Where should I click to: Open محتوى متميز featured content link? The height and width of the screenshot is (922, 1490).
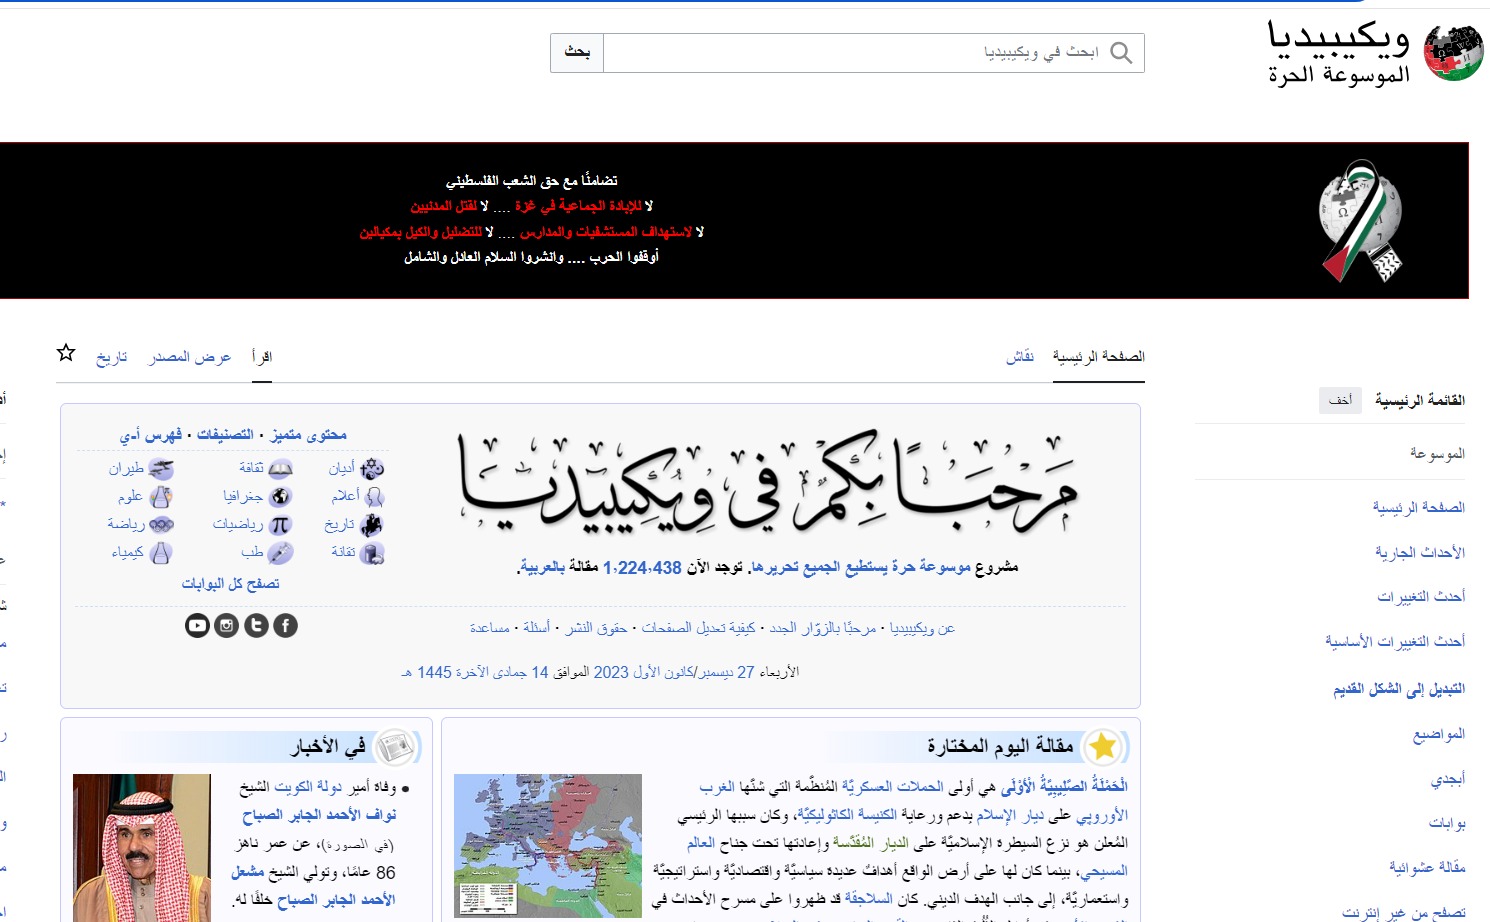click(308, 435)
